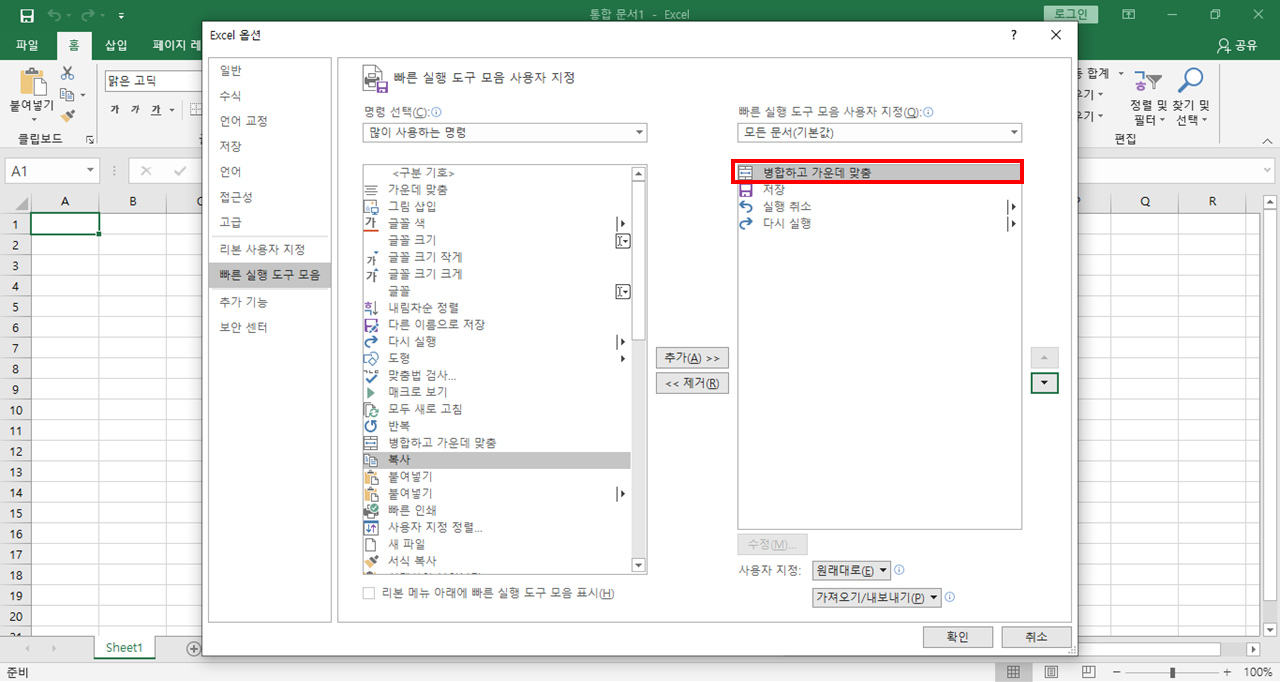This screenshot has width=1280, height=682.
Task: Click the 취소 button
Action: coord(1036,637)
